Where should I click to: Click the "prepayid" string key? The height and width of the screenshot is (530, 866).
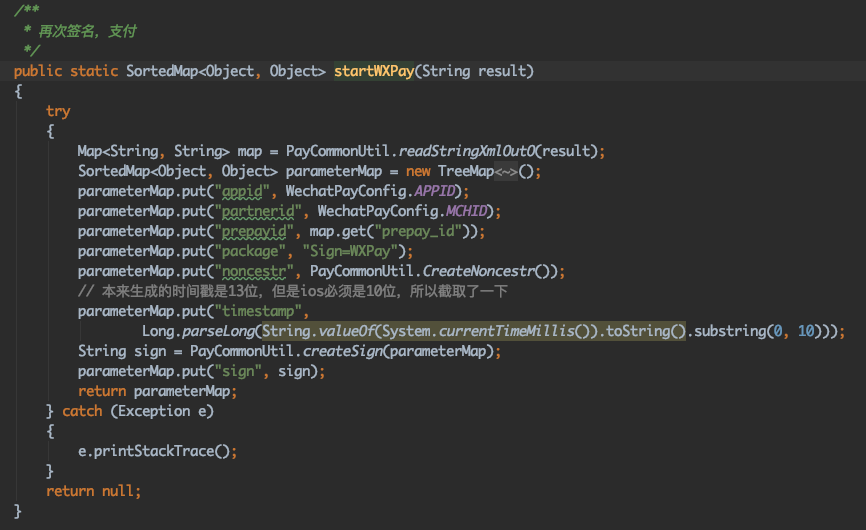tap(254, 231)
